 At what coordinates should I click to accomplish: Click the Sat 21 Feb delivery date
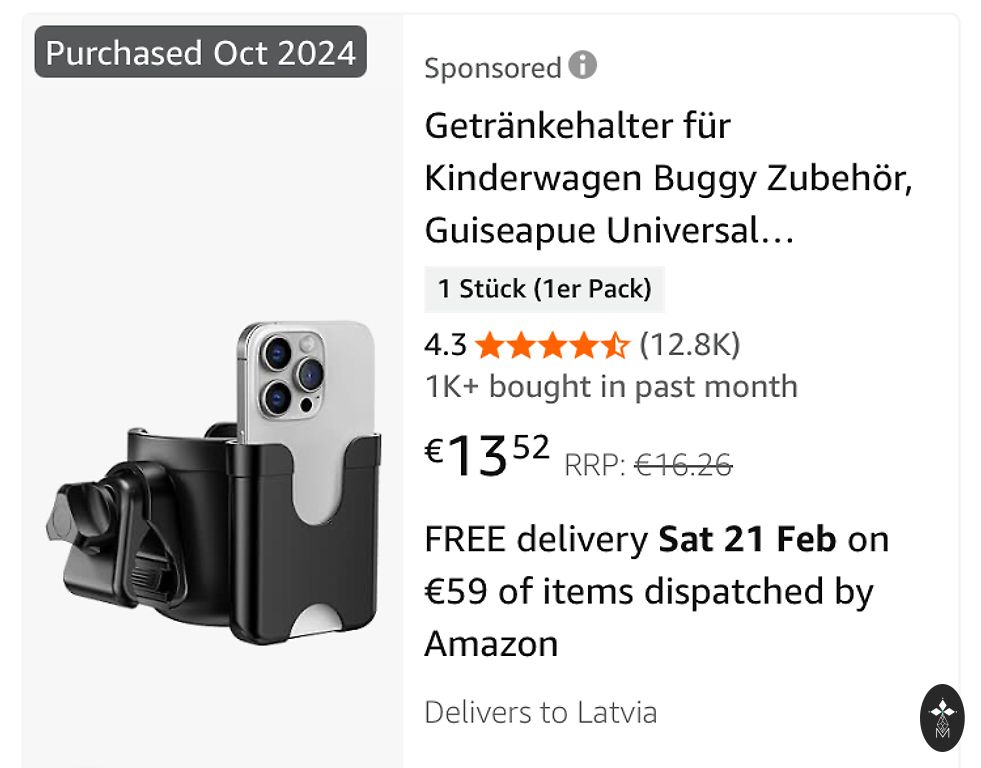pyautogui.click(x=746, y=539)
